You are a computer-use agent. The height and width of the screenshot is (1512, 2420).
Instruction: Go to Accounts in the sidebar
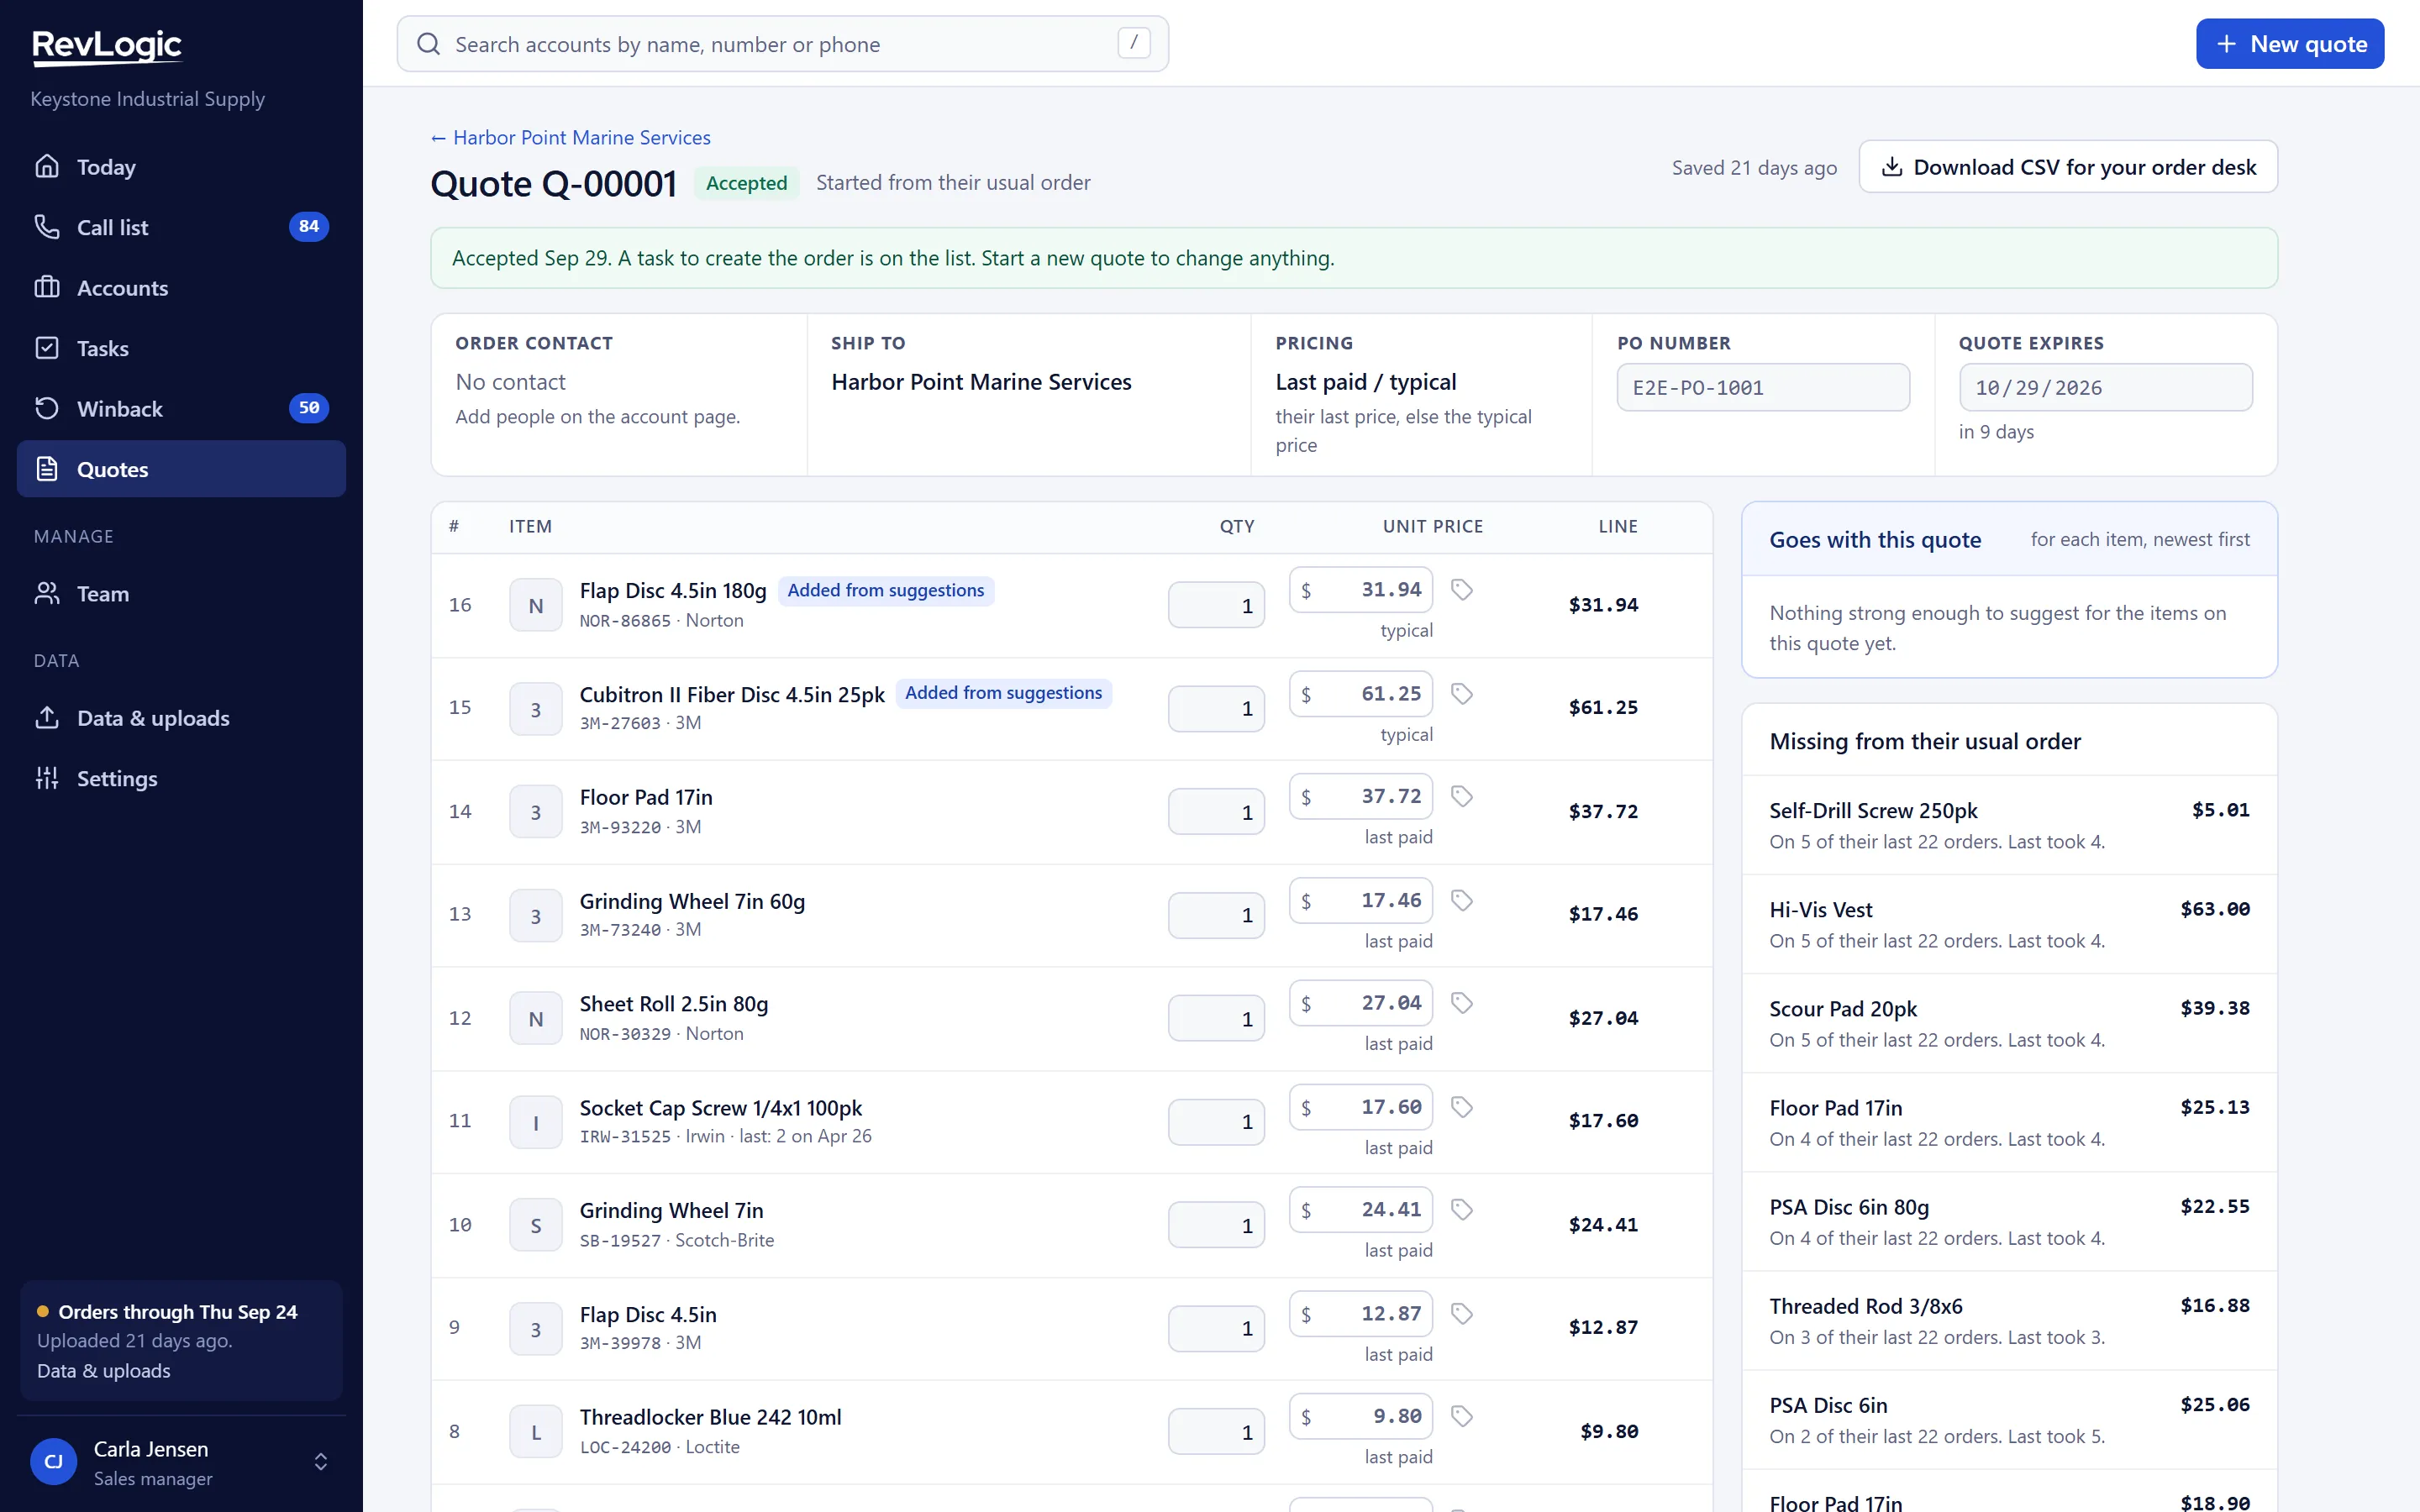point(181,288)
